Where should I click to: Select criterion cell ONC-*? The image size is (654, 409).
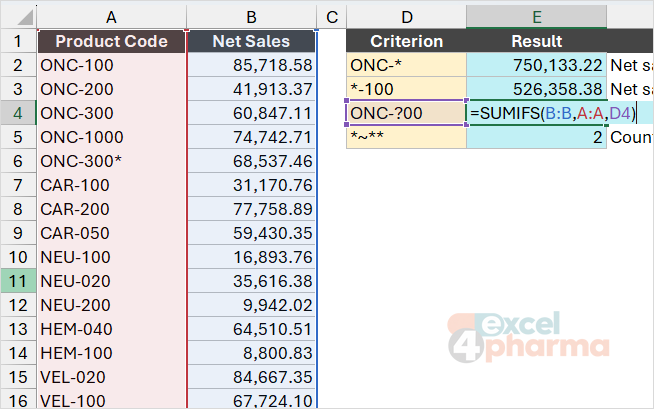[407, 65]
